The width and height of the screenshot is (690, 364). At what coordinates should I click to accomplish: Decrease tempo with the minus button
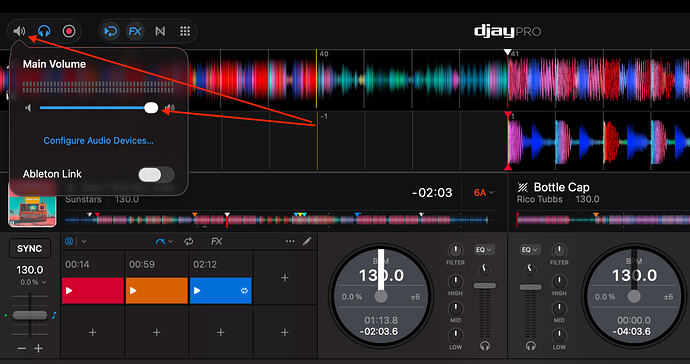pos(21,348)
